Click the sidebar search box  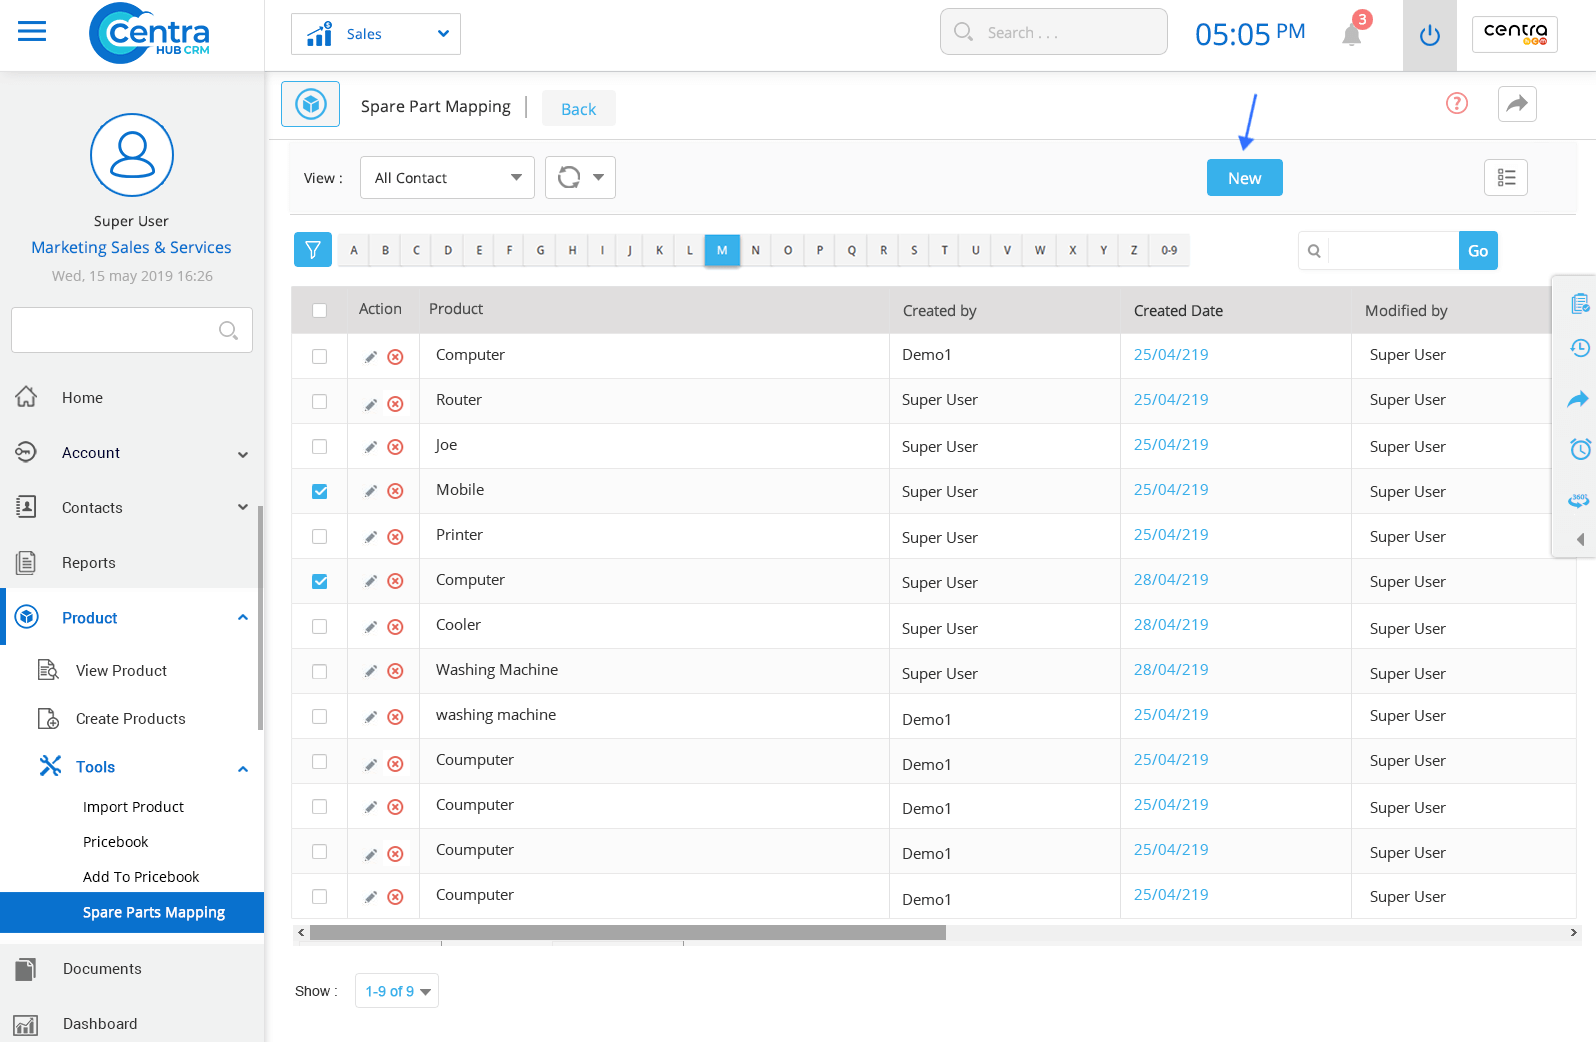pyautogui.click(x=132, y=330)
